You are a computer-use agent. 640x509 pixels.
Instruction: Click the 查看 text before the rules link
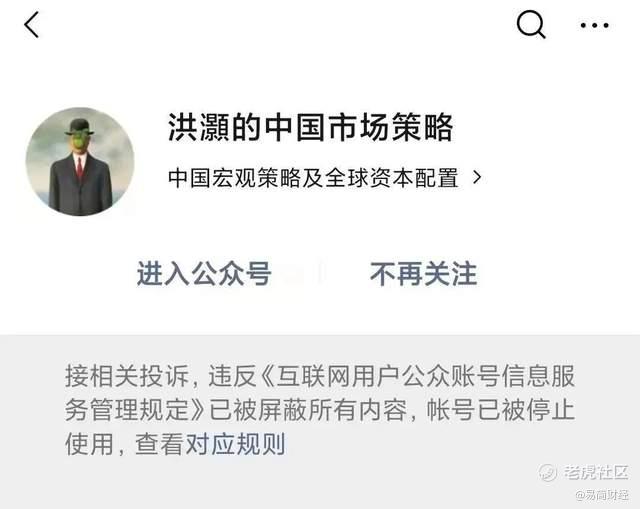click(160, 444)
